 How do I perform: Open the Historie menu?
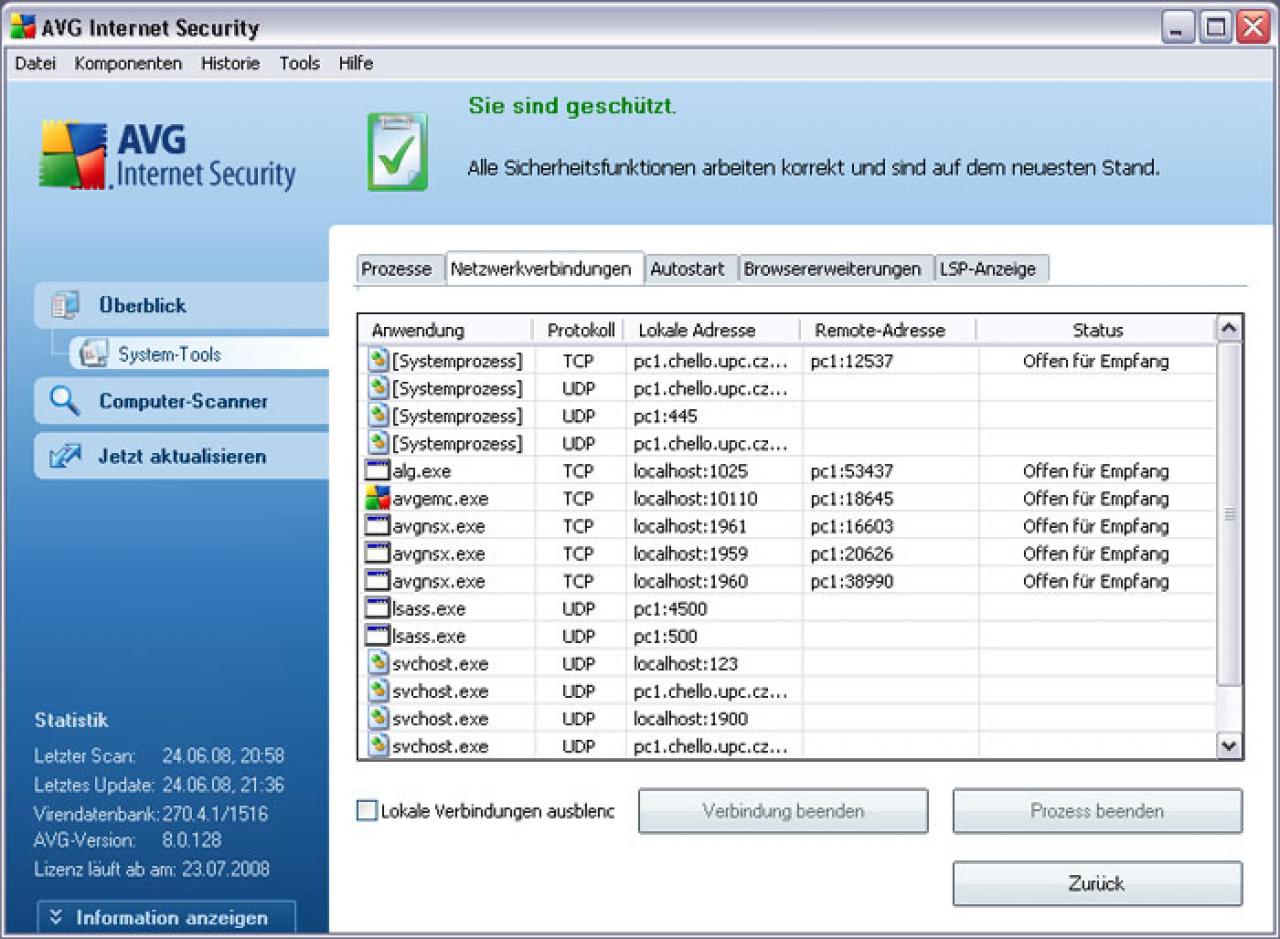coord(230,63)
